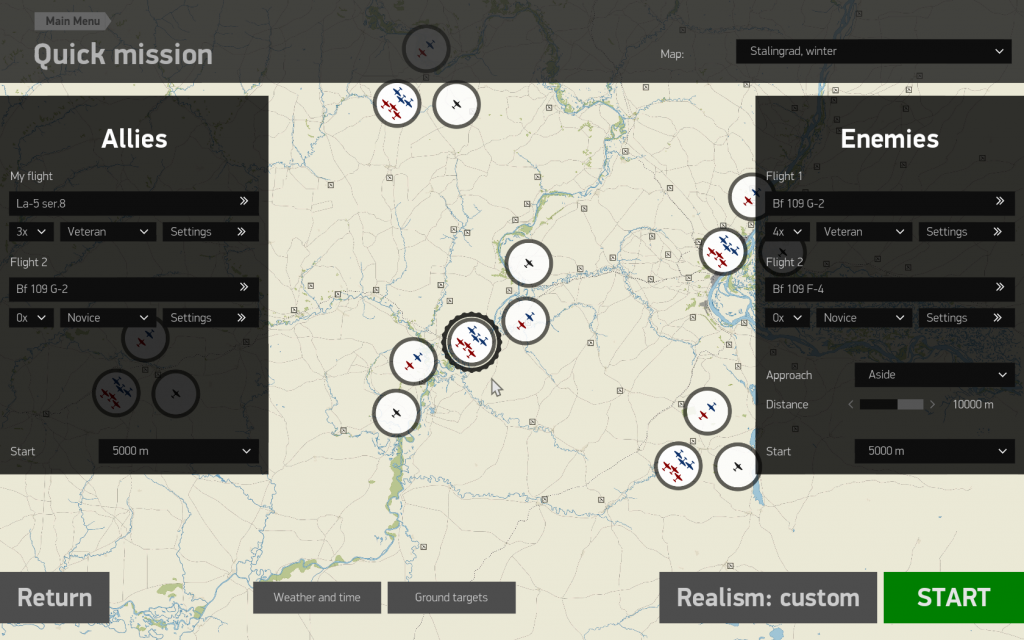Open My flight plane count dropdown 3x
The height and width of the screenshot is (640, 1024).
32,231
